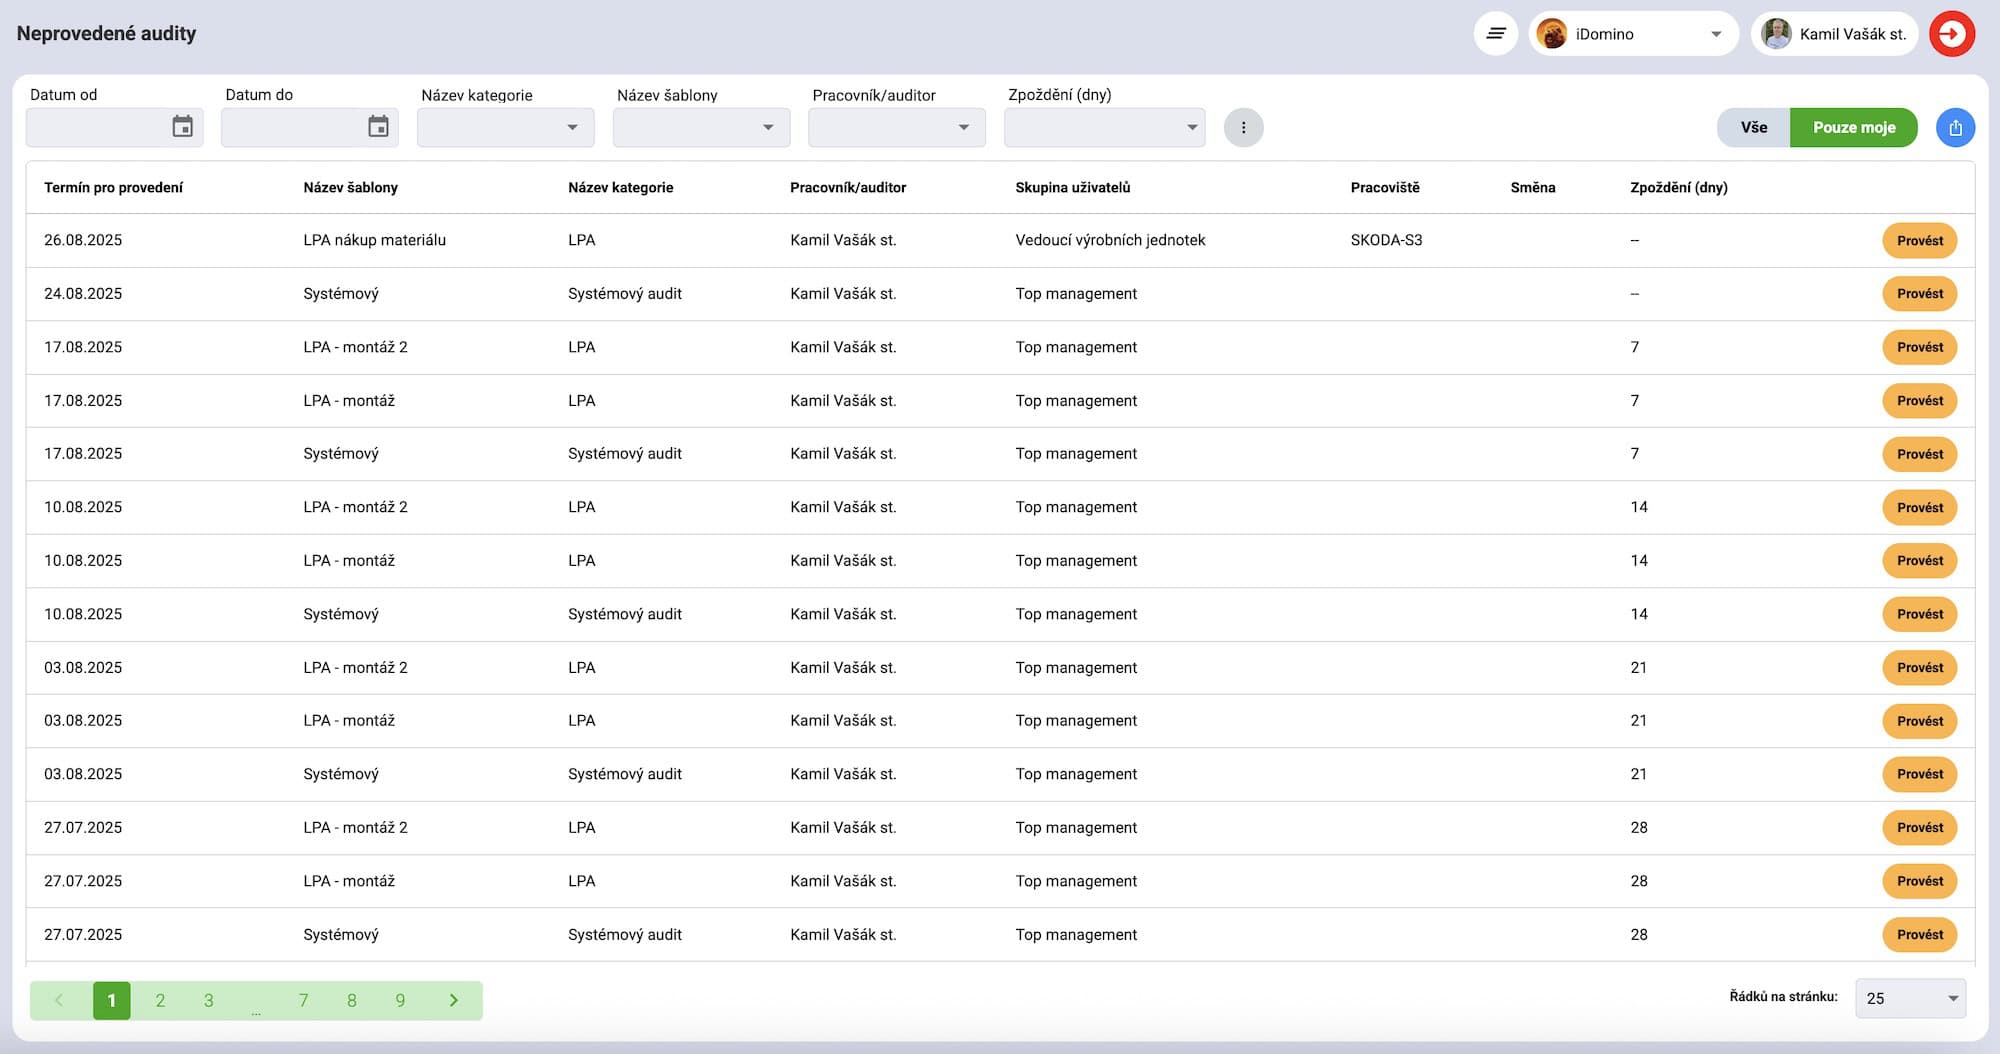The height and width of the screenshot is (1054, 2000).
Task: Open the Datum do calendar icon
Action: (378, 127)
